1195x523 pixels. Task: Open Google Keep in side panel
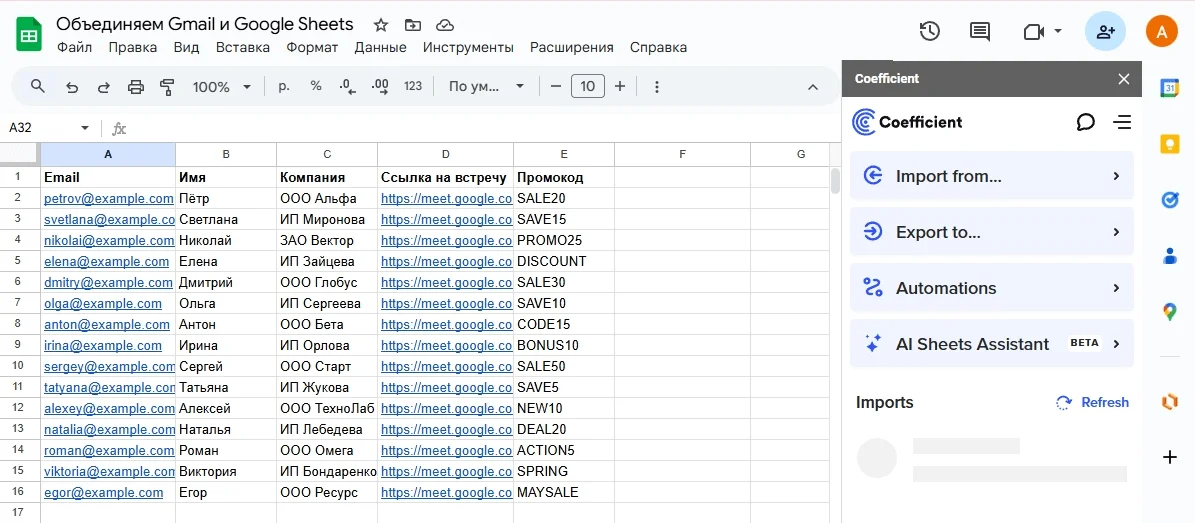pyautogui.click(x=1169, y=144)
